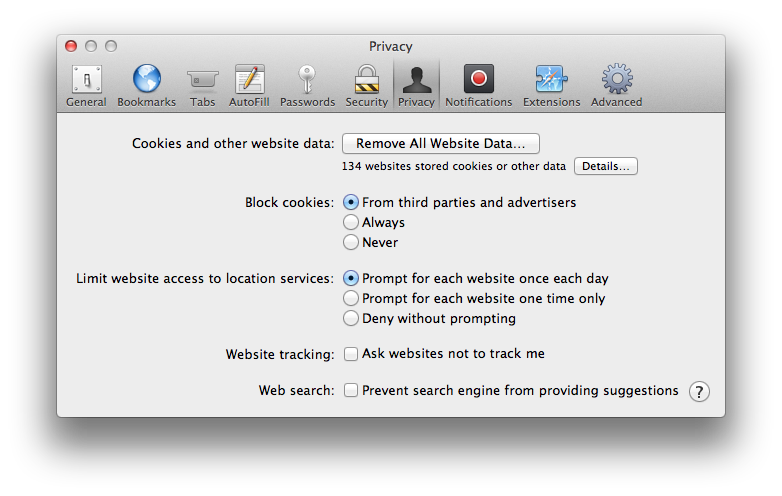Close the Privacy window with the red button
Viewport: 782px width, 496px height.
click(x=71, y=46)
